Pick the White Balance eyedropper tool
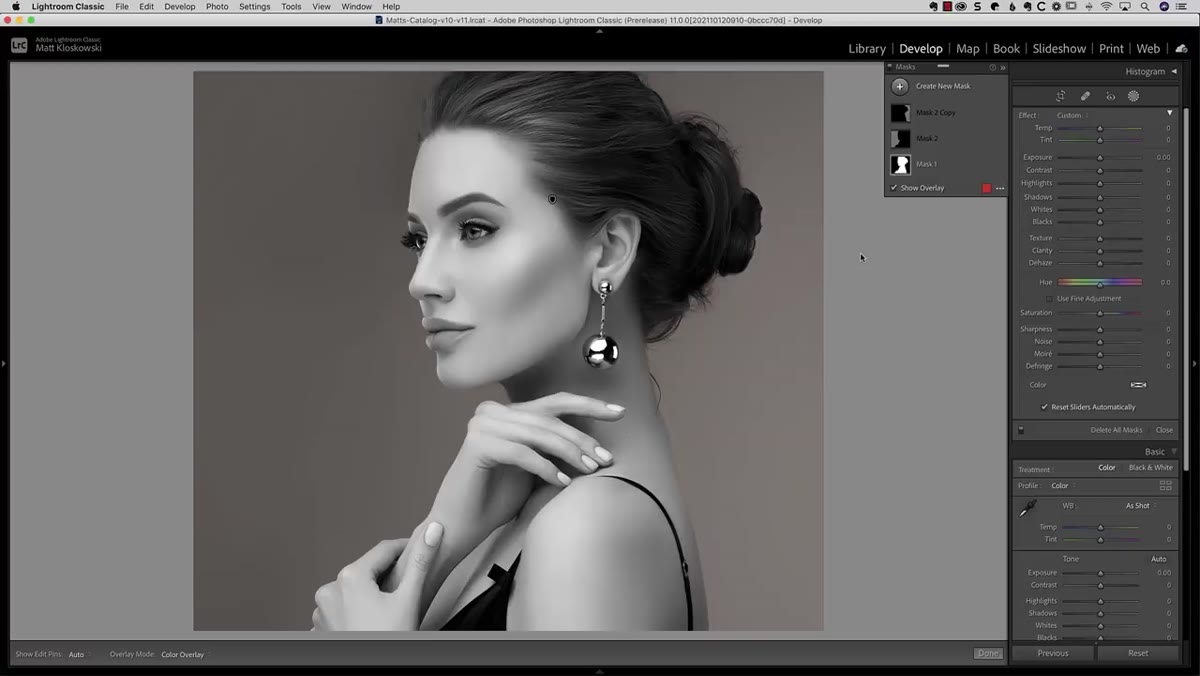 pyautogui.click(x=1027, y=509)
